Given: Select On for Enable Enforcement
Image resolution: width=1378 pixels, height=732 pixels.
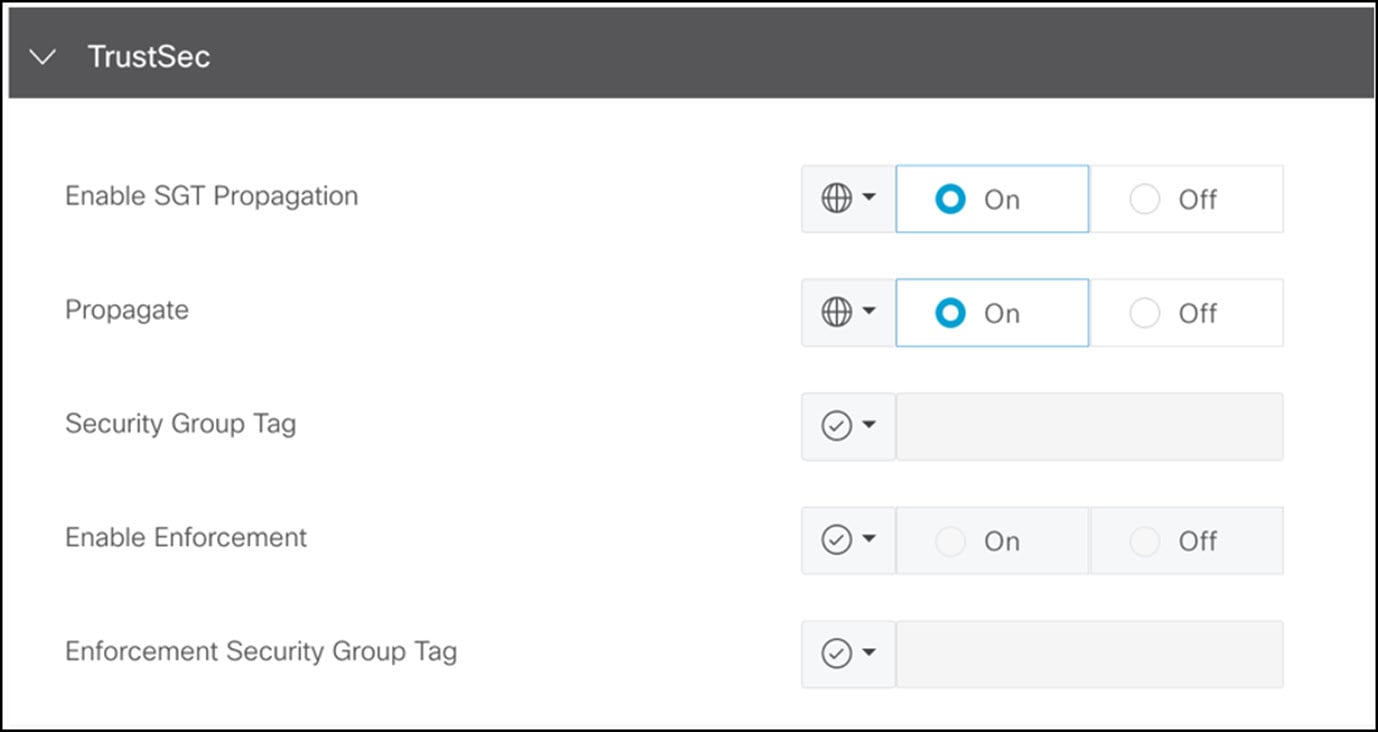Looking at the screenshot, I should (x=992, y=541).
